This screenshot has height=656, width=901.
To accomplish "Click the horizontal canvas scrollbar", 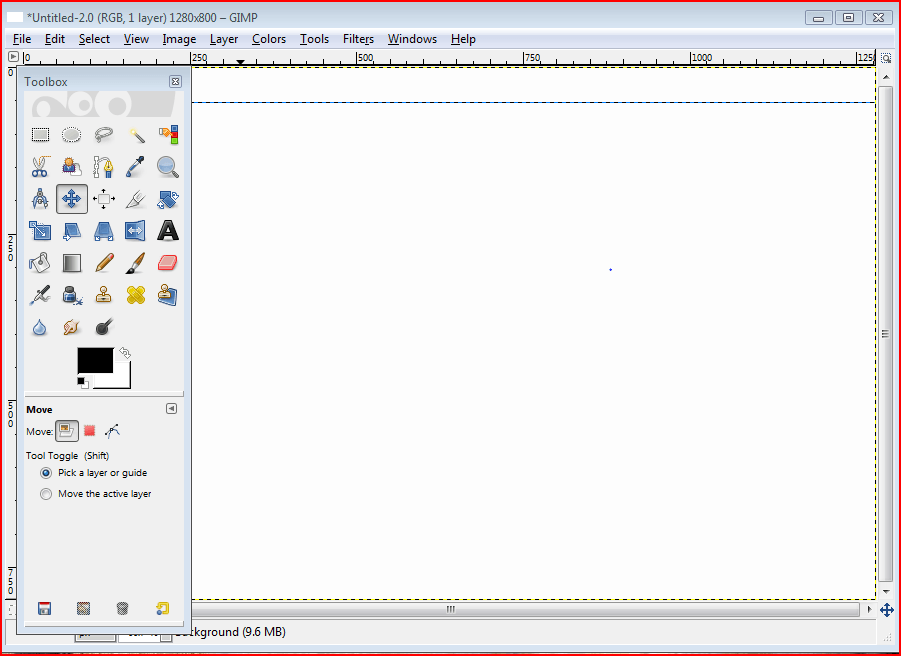I will pos(449,608).
